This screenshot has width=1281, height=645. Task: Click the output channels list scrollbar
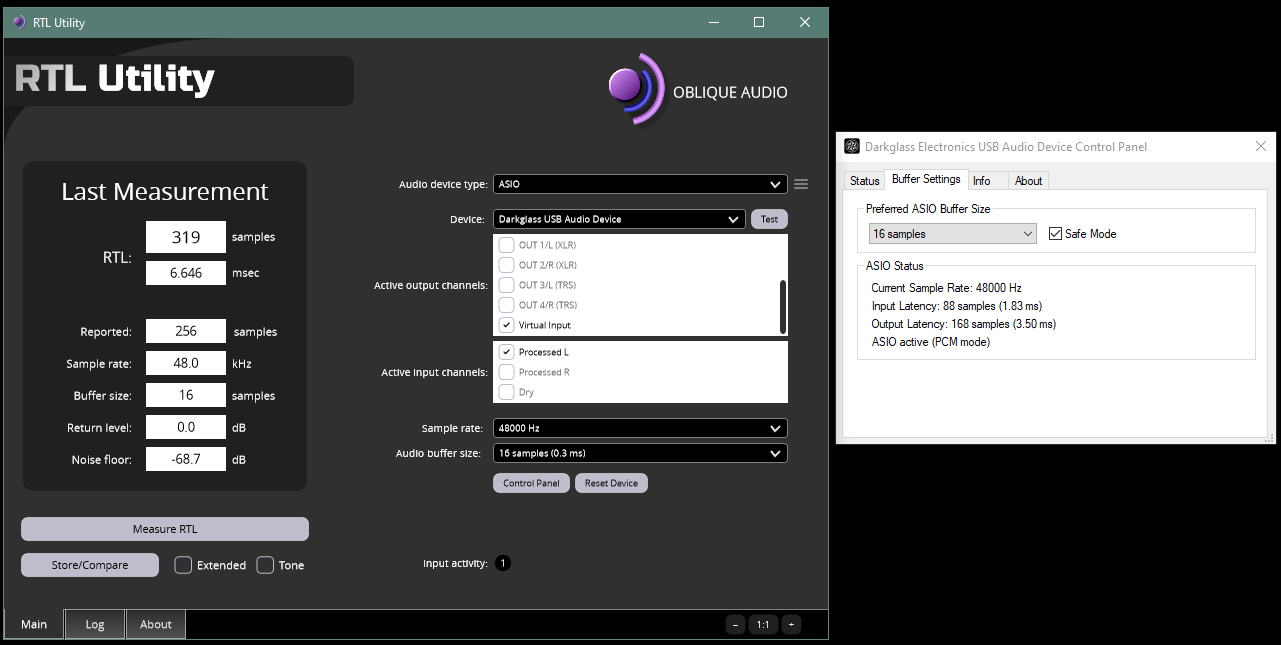(783, 307)
